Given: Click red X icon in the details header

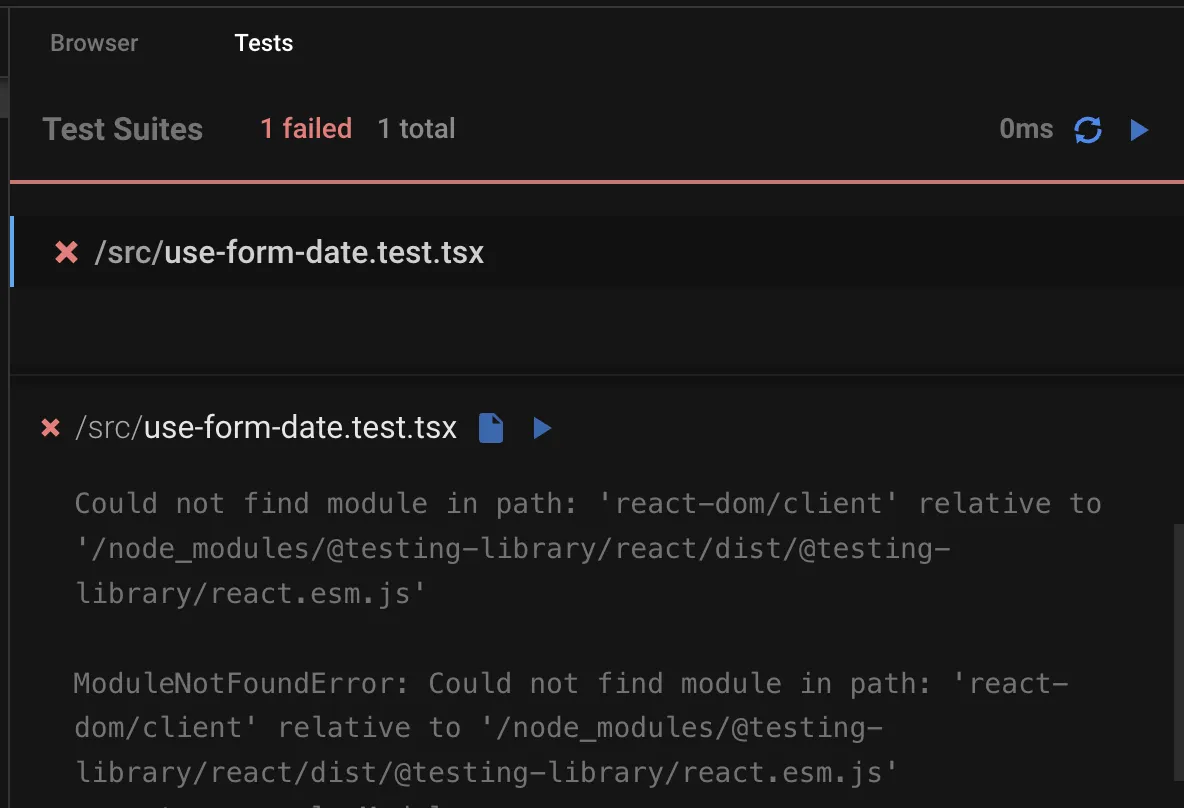Looking at the screenshot, I should click(50, 429).
